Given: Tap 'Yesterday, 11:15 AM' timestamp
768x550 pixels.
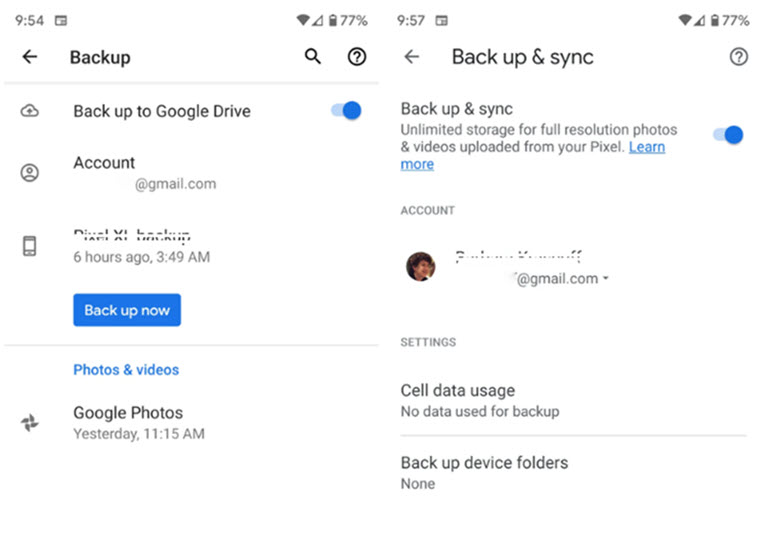Looking at the screenshot, I should tap(139, 433).
